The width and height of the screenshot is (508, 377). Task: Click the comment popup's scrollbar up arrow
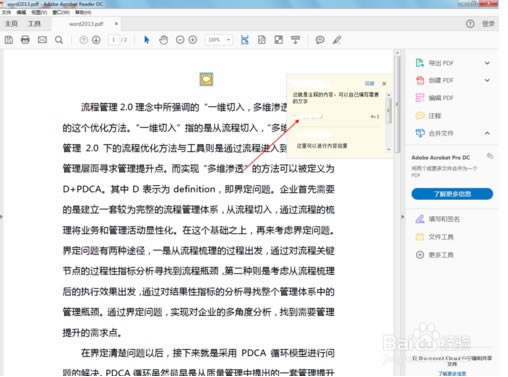pos(388,95)
